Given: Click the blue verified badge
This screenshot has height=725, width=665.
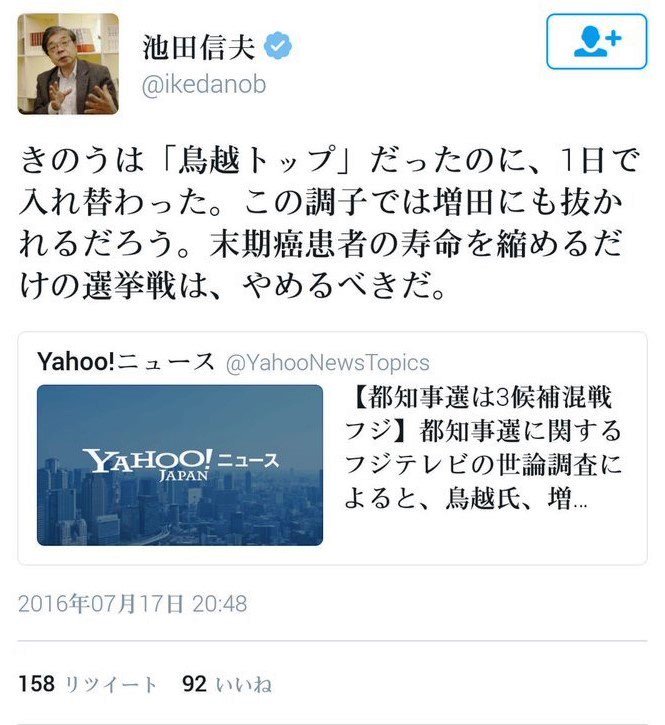Looking at the screenshot, I should [278, 45].
